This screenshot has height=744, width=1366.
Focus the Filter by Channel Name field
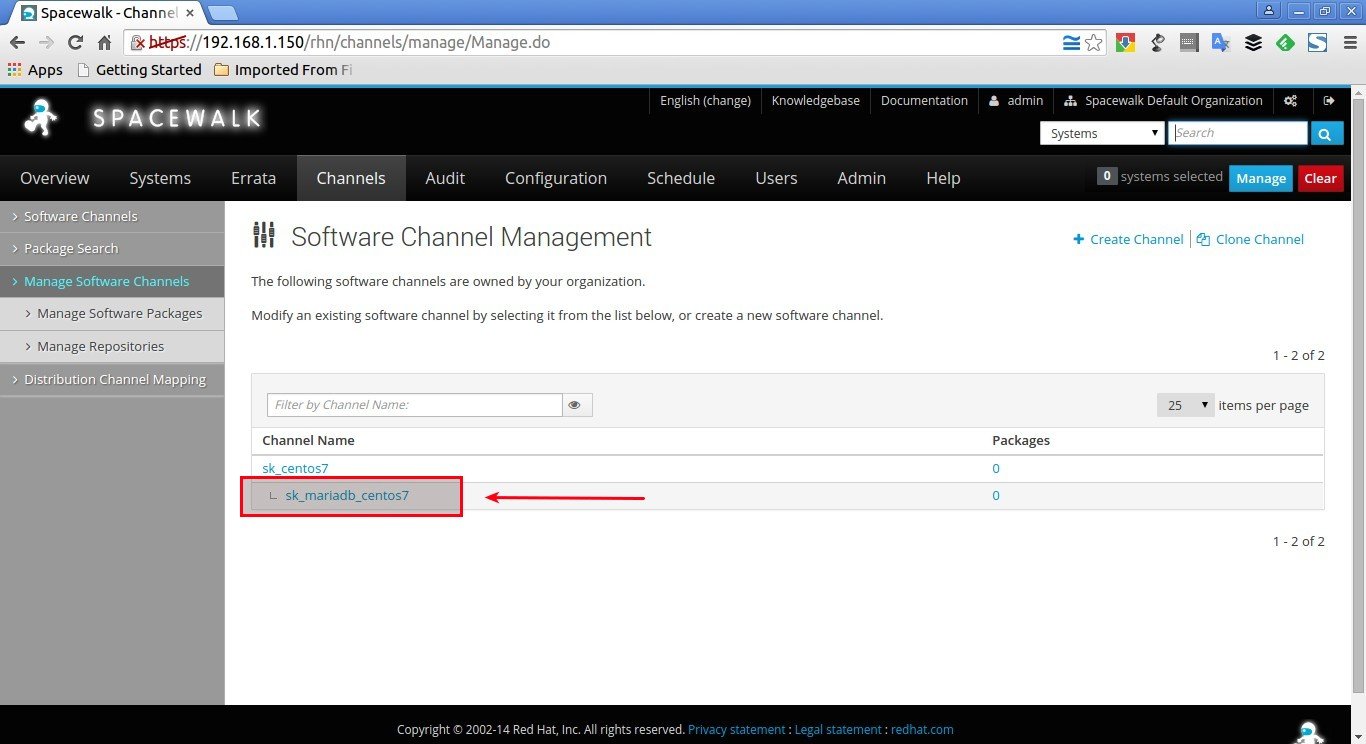(x=415, y=405)
